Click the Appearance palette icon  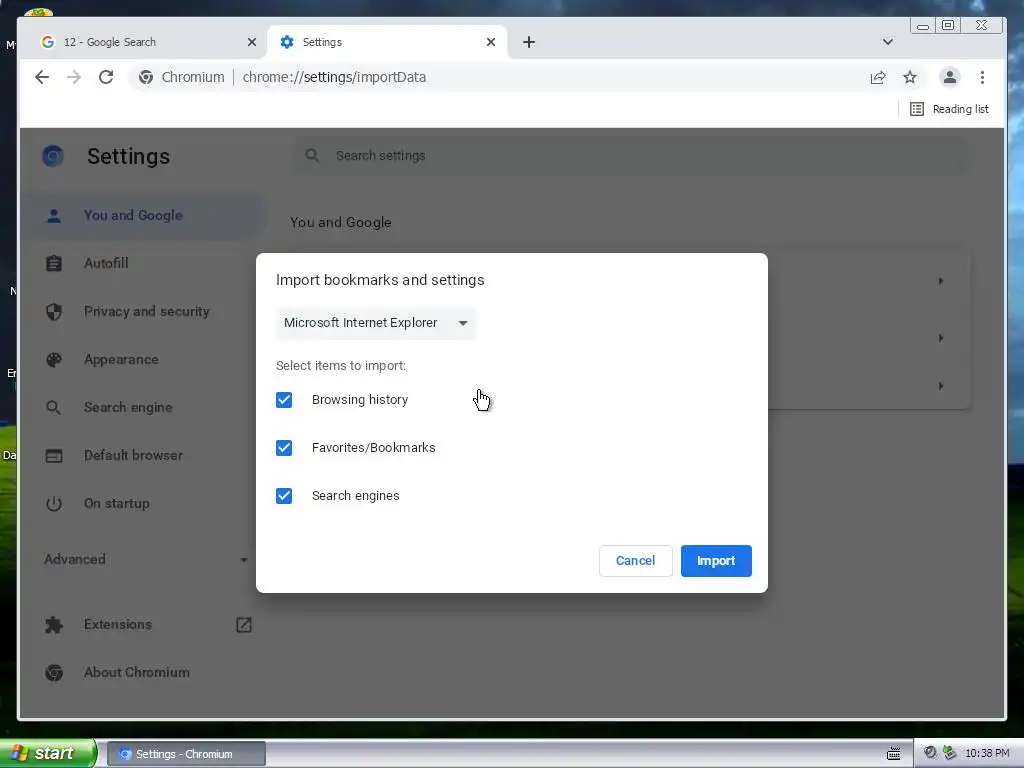tap(54, 360)
